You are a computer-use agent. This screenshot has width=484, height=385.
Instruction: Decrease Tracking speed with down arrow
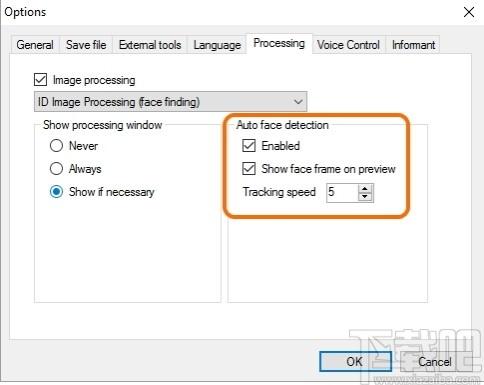coord(365,197)
